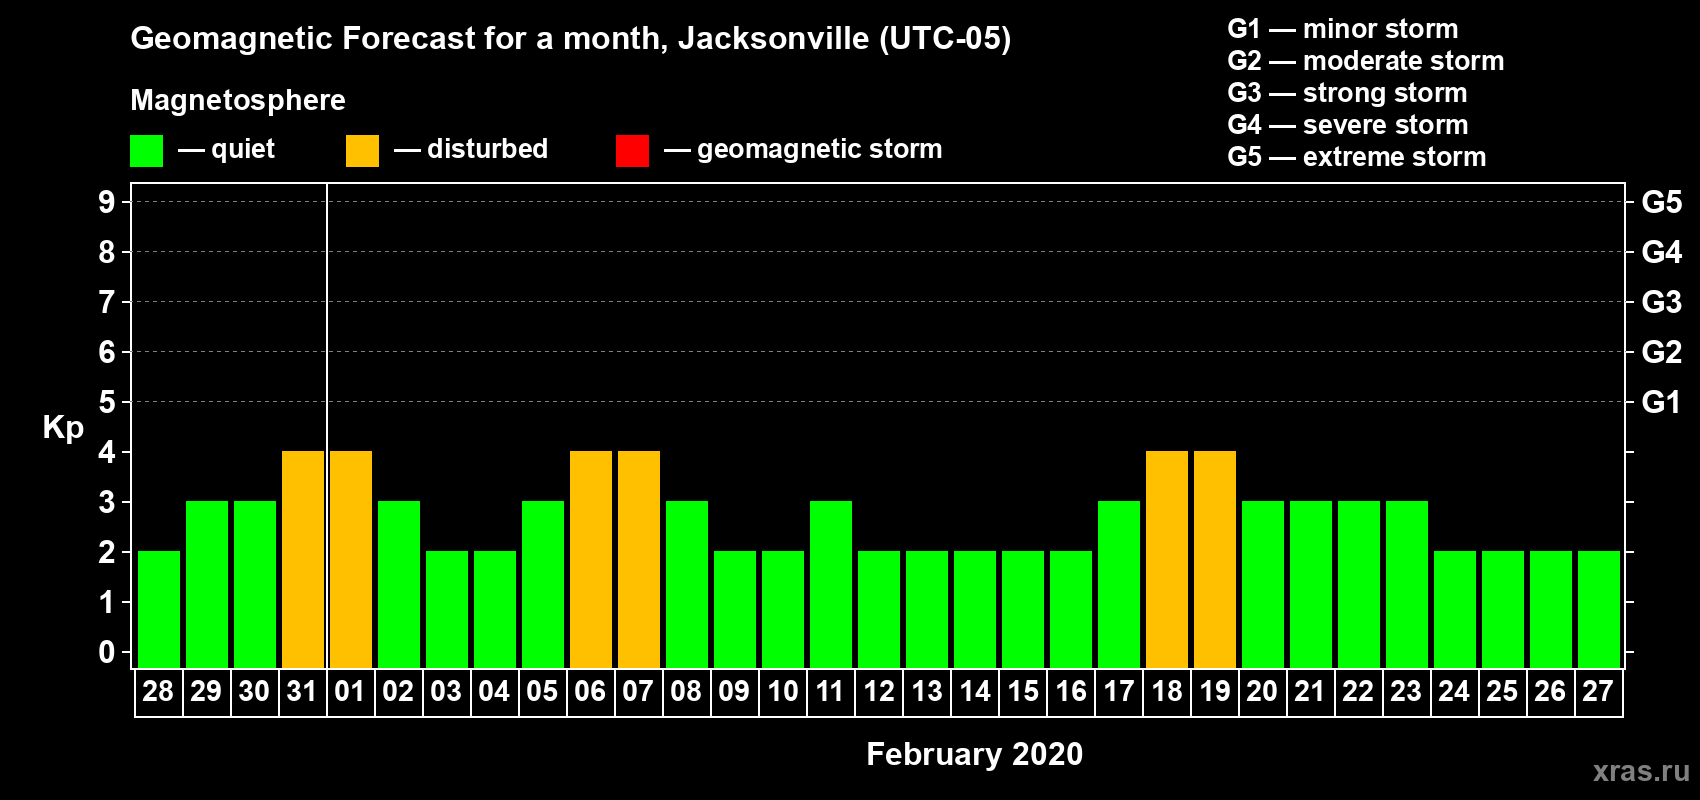Click the orange bar for February 07
This screenshot has width=1700, height=800.
click(639, 559)
